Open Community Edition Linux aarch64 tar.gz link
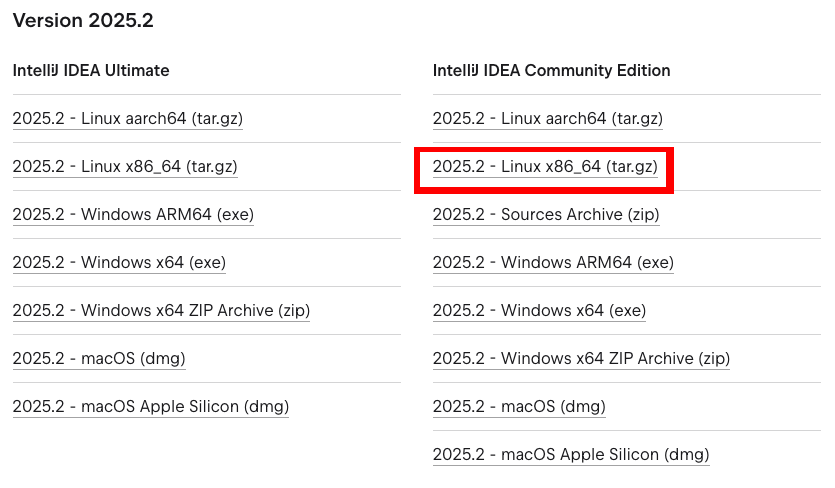This screenshot has height=488, width=835. click(x=547, y=119)
